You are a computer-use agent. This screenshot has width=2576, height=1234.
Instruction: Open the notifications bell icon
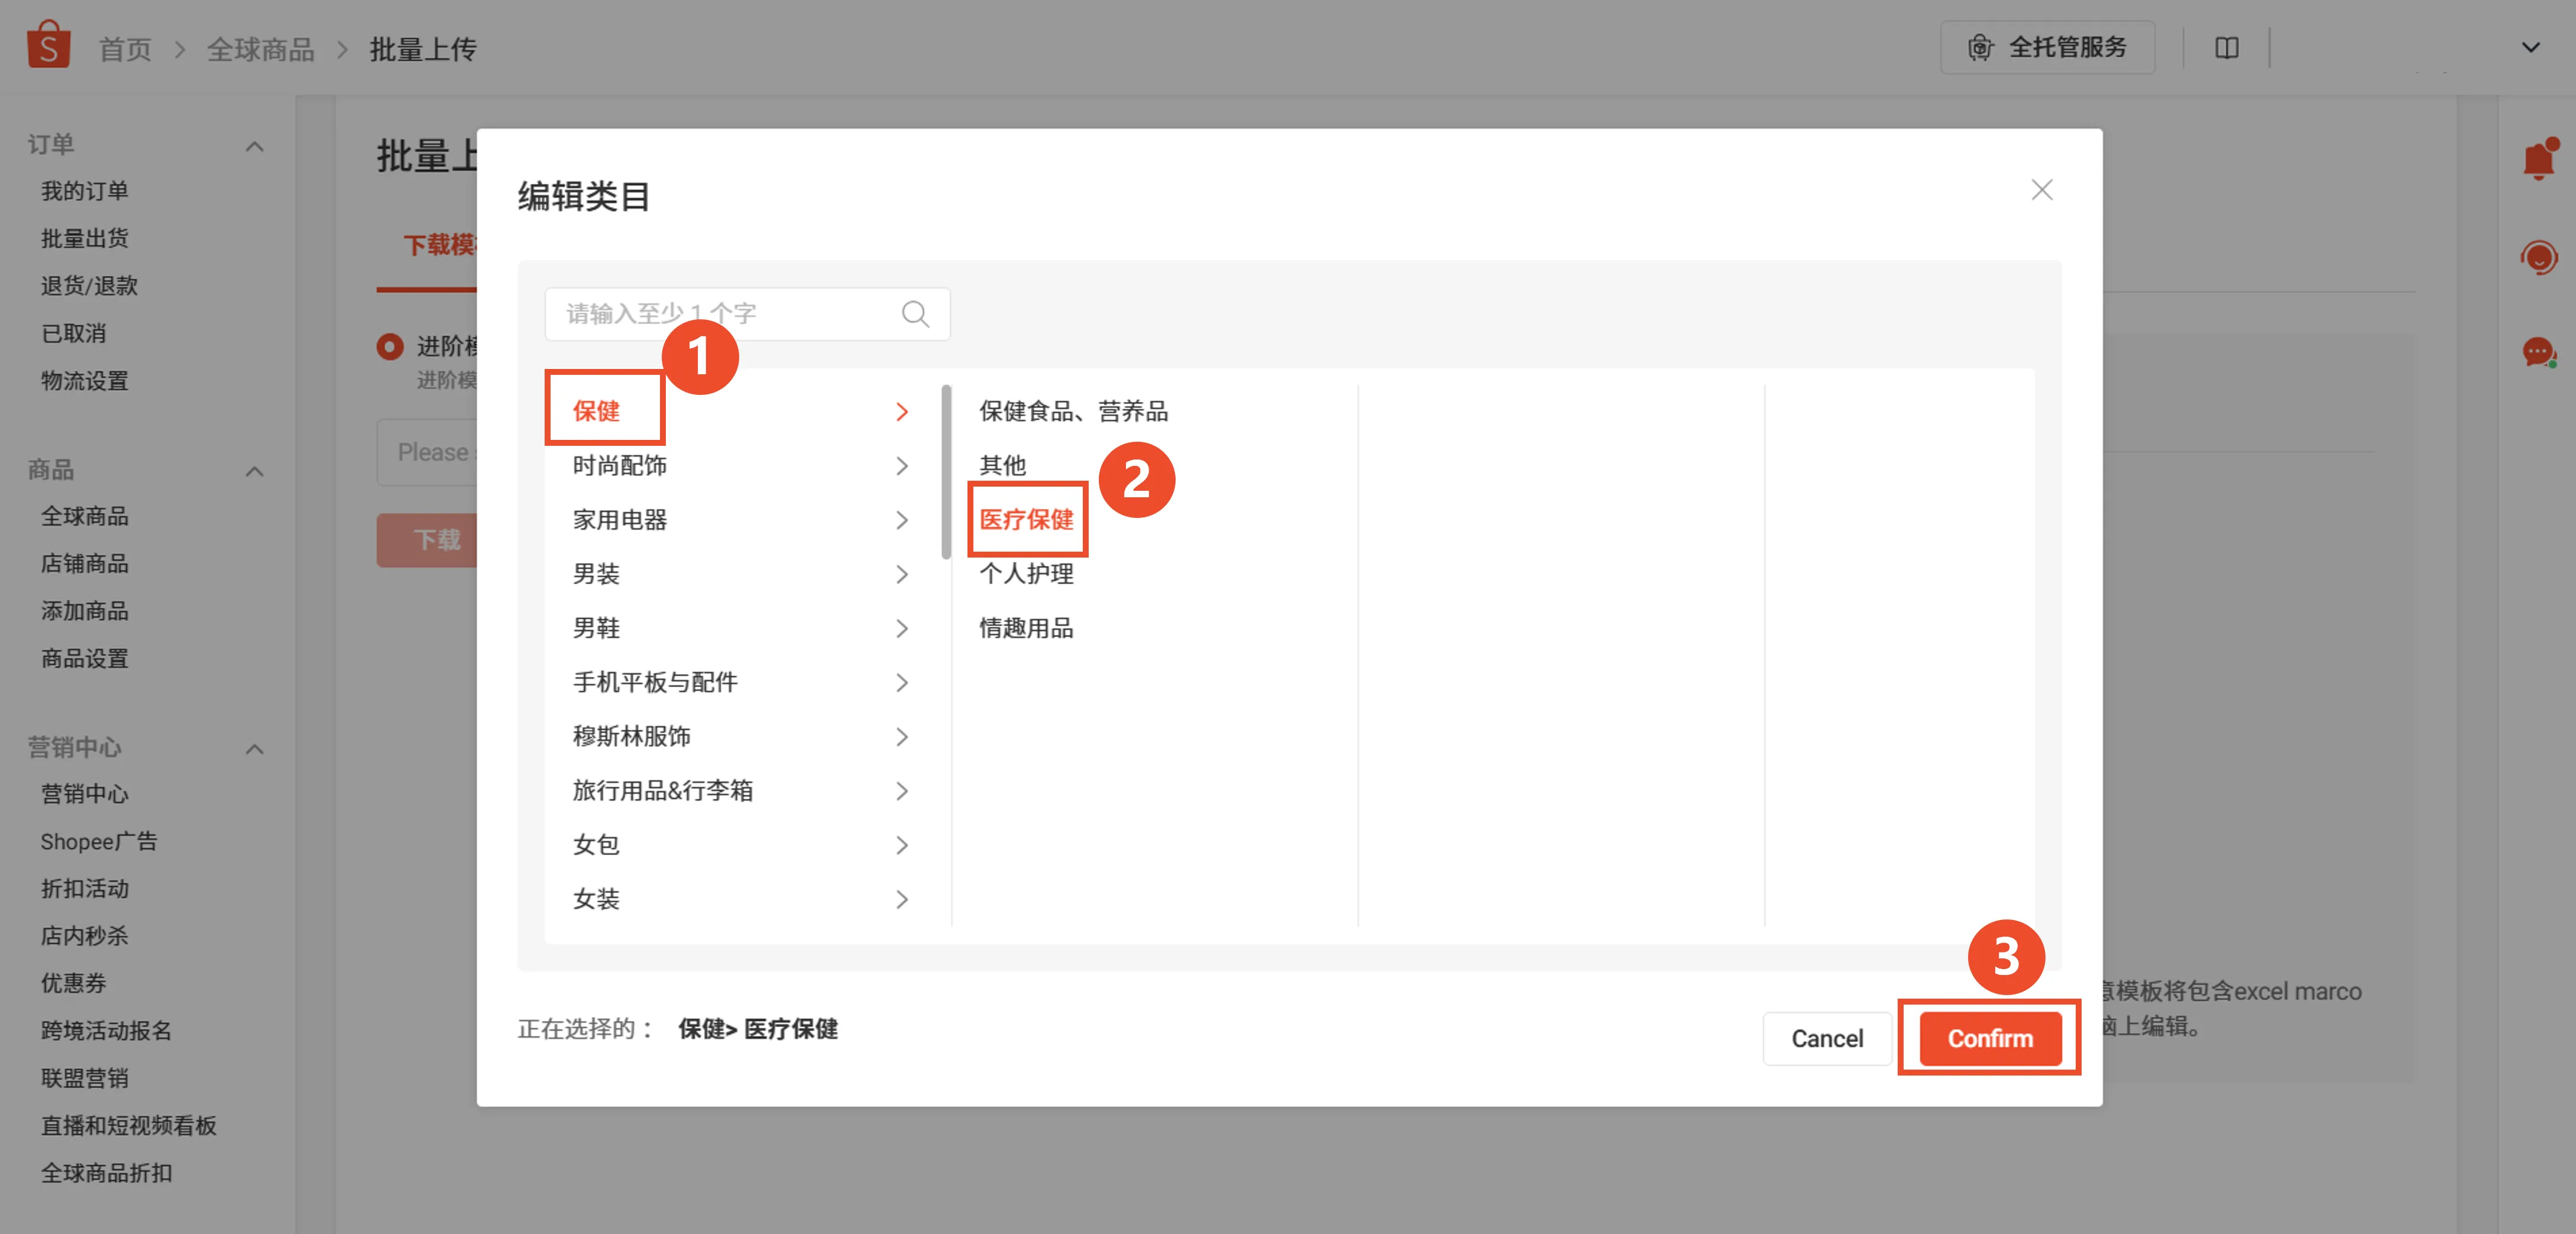point(2540,160)
